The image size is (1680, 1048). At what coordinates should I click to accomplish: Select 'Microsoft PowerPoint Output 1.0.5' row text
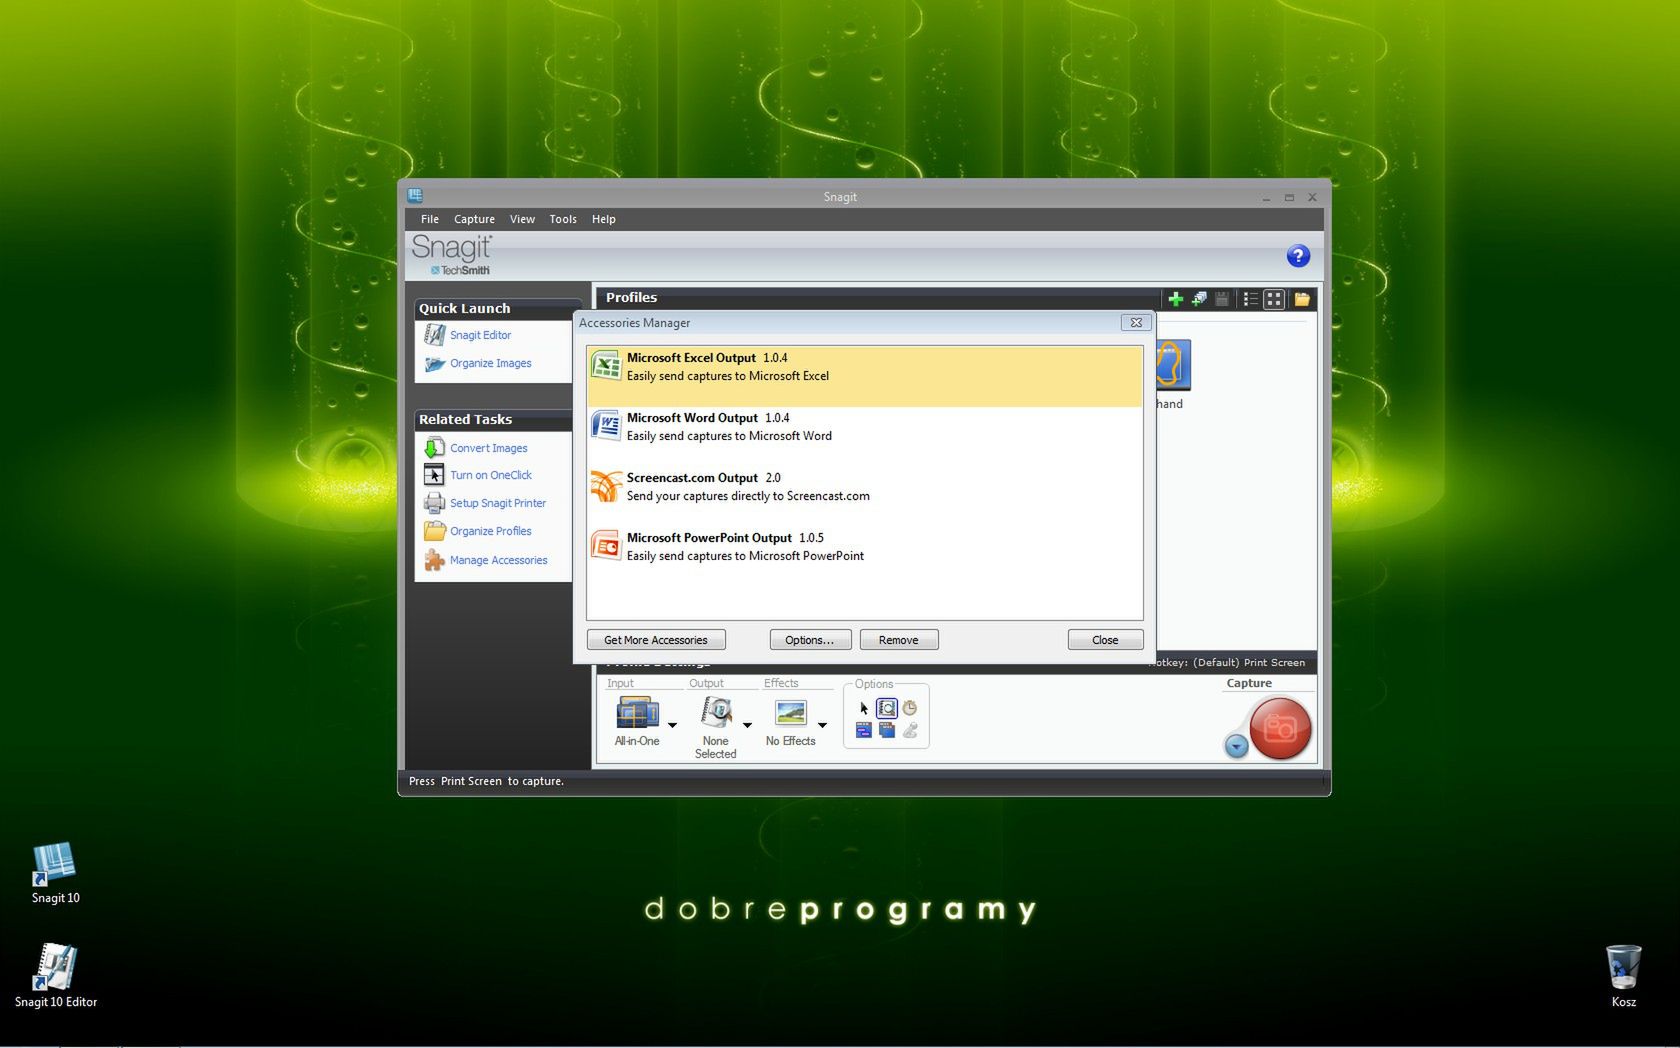tap(725, 538)
